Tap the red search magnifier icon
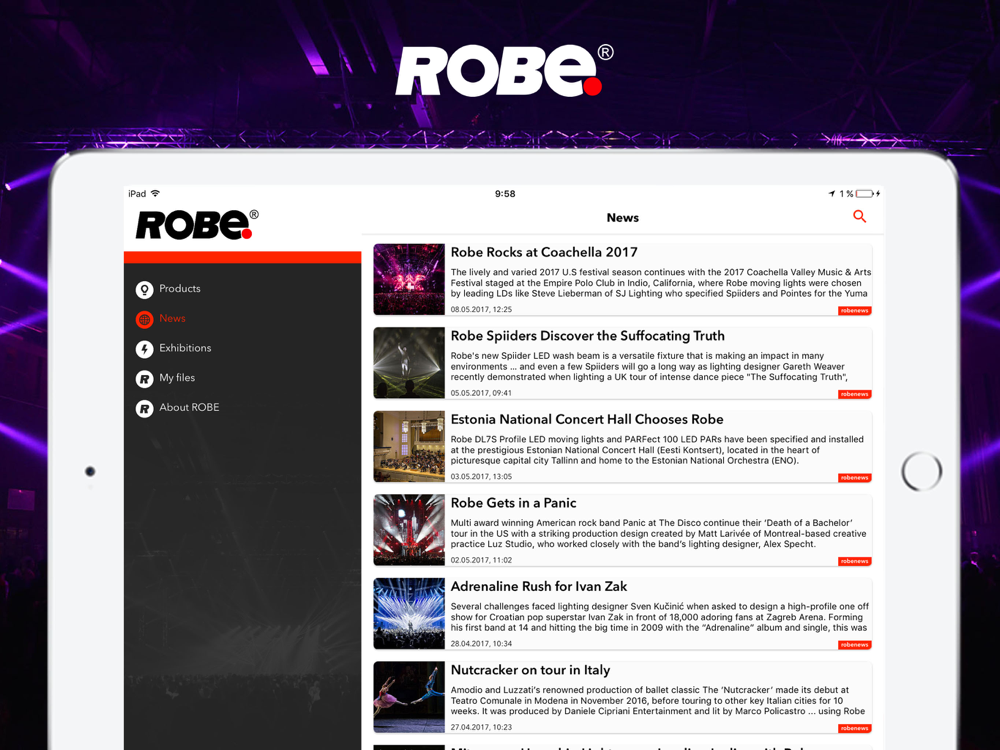 [860, 217]
